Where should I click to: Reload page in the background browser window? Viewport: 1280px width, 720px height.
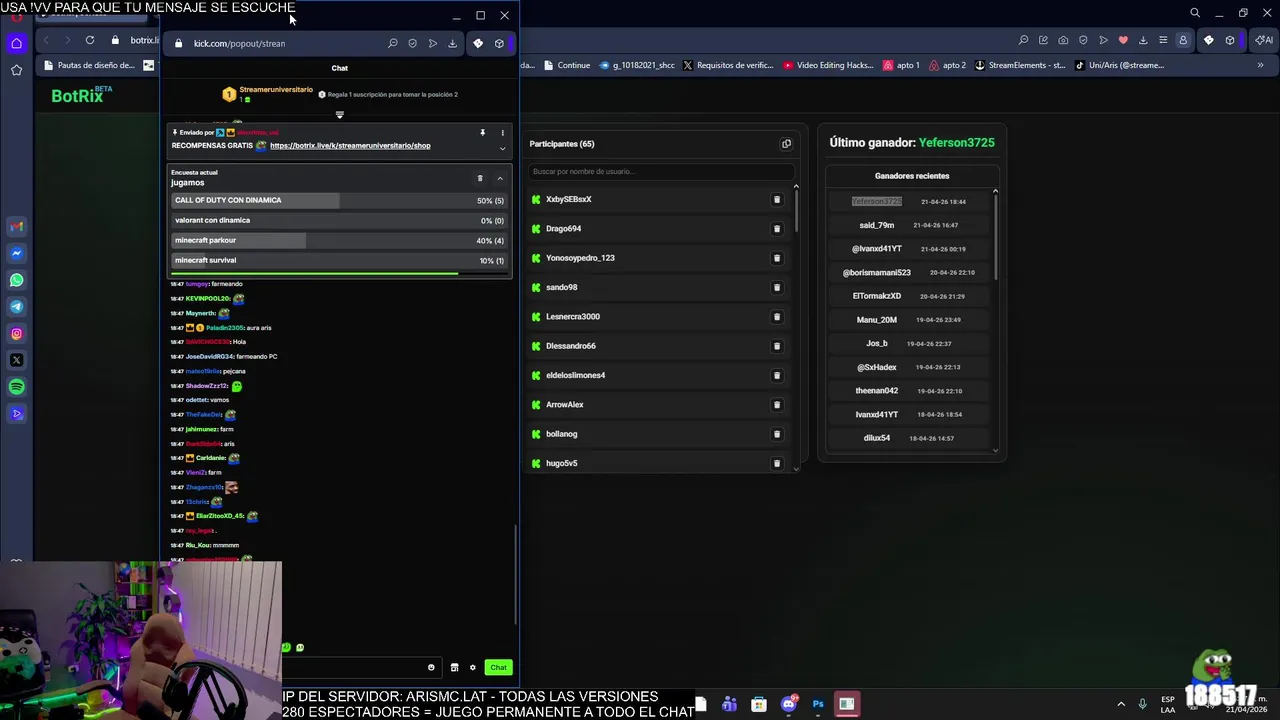[x=90, y=40]
